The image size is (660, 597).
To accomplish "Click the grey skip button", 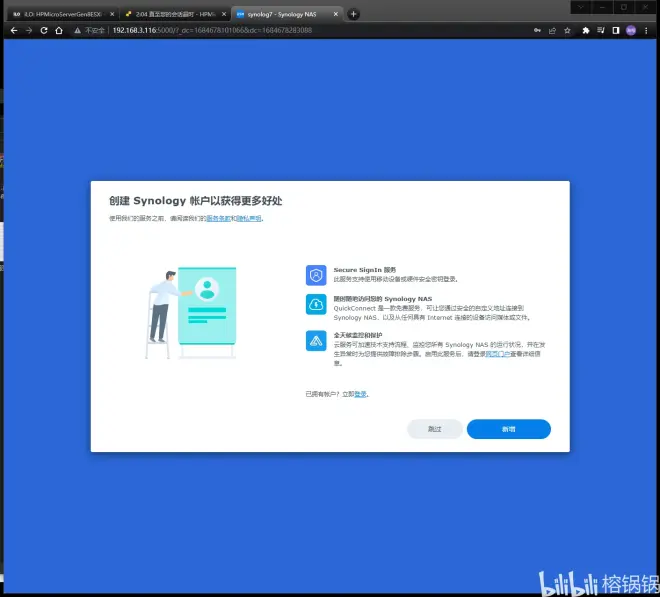I will click(x=435, y=429).
